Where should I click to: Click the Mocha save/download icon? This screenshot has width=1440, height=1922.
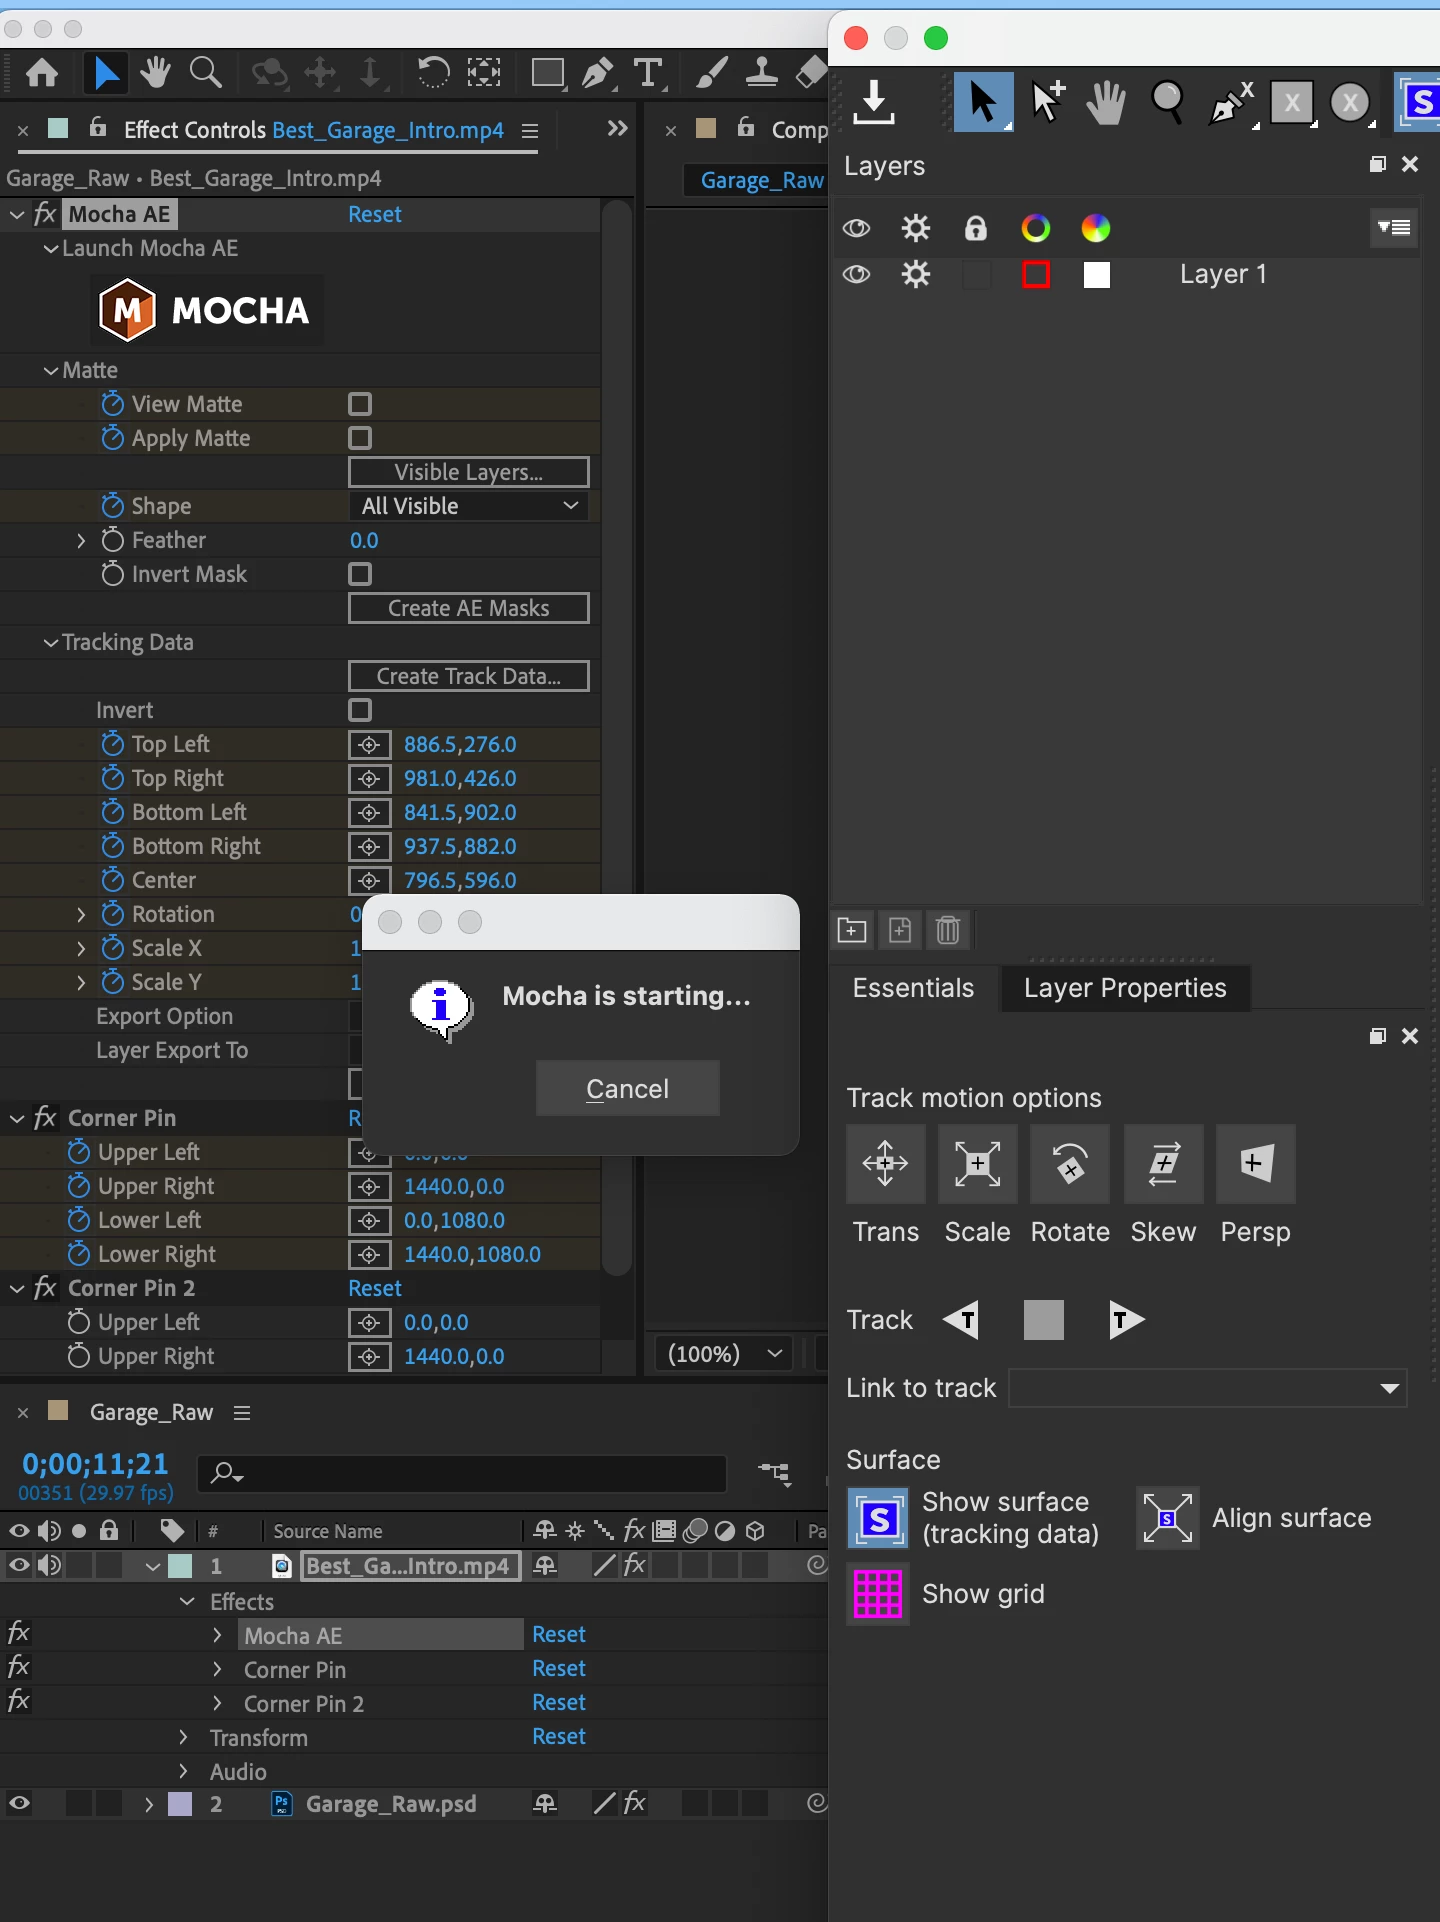point(874,102)
